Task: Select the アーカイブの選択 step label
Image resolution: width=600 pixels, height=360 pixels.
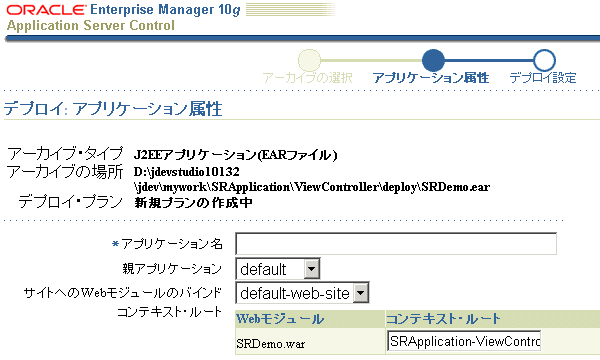Action: [x=307, y=78]
